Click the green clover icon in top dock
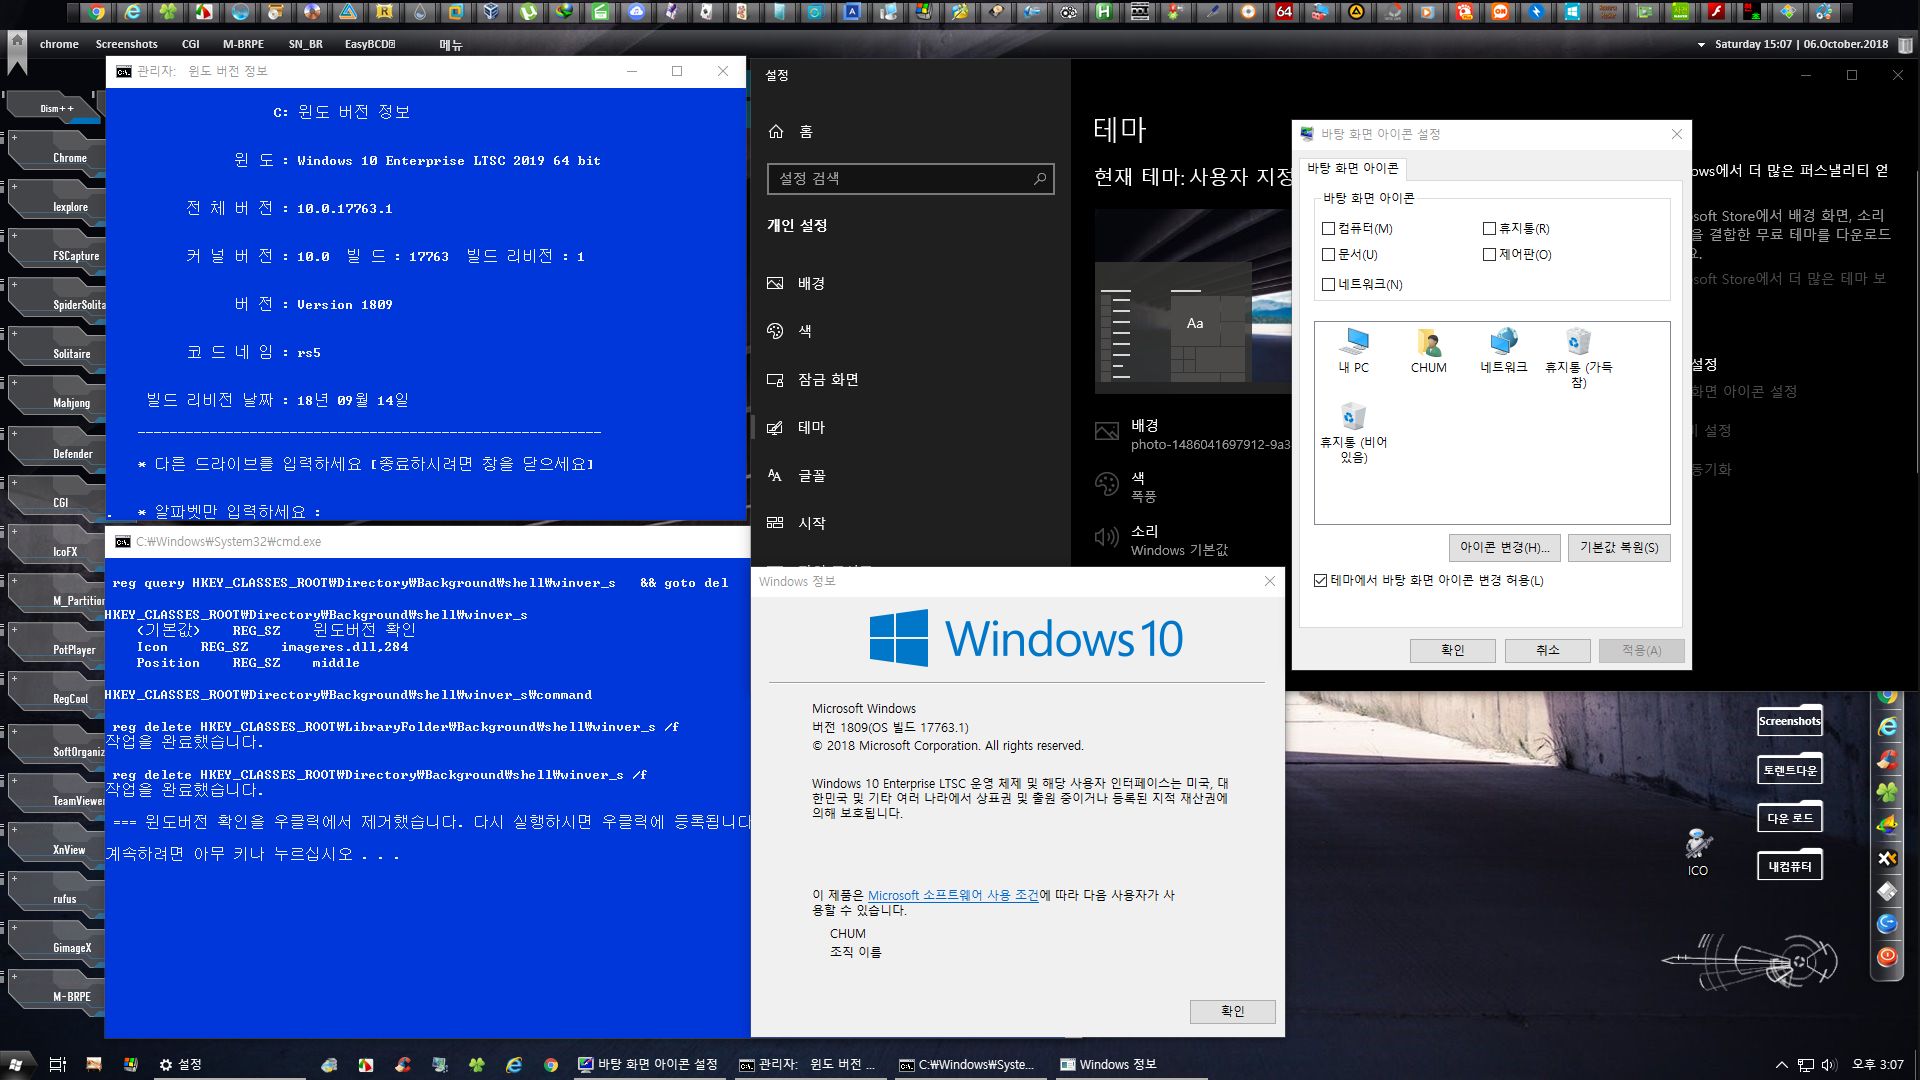The width and height of the screenshot is (1920, 1080). coord(168,12)
